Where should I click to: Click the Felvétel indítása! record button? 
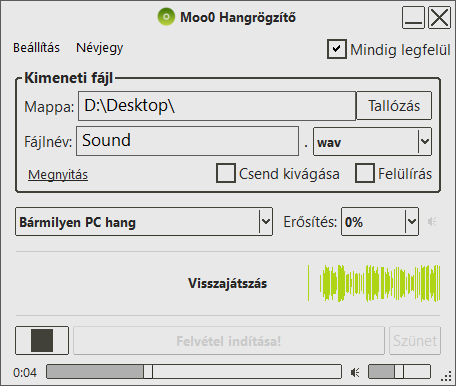click(229, 341)
